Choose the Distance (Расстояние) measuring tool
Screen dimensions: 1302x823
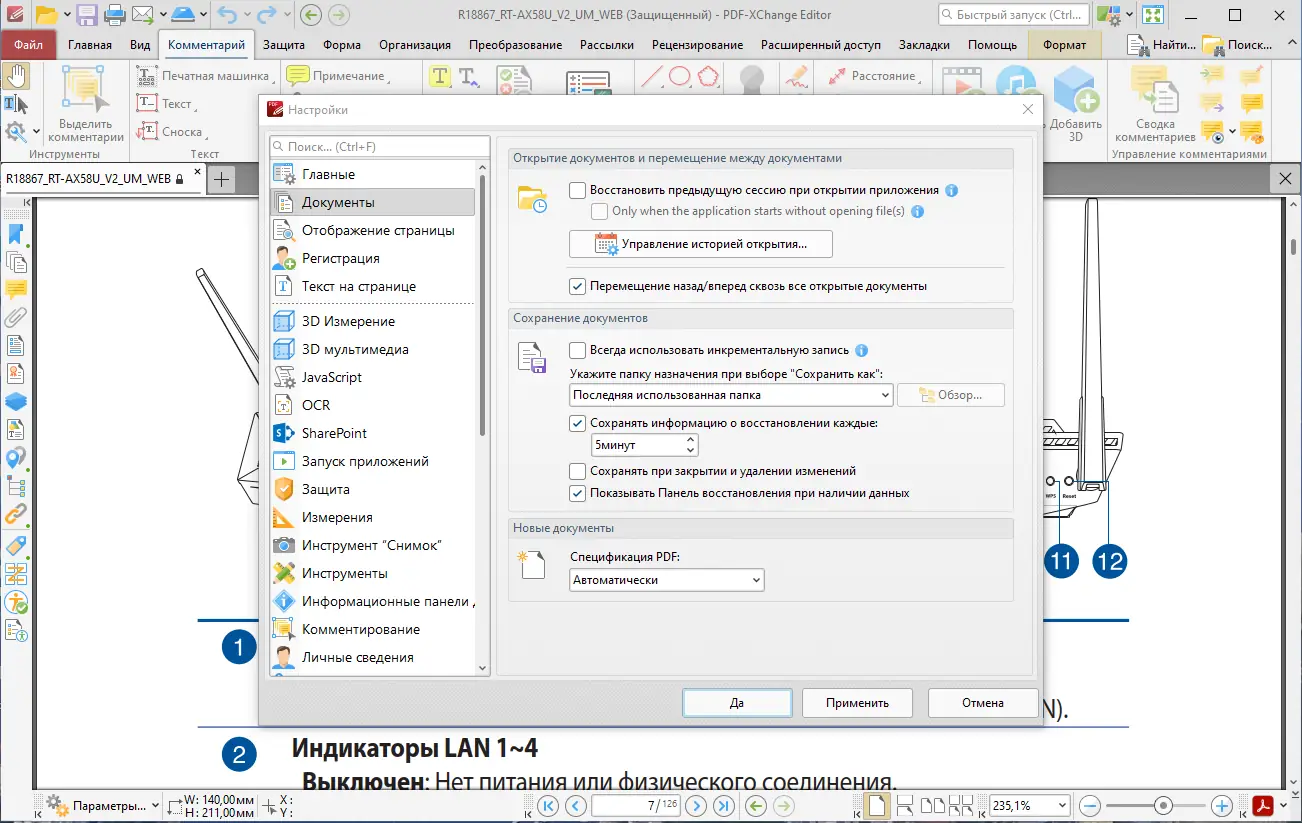click(872, 76)
